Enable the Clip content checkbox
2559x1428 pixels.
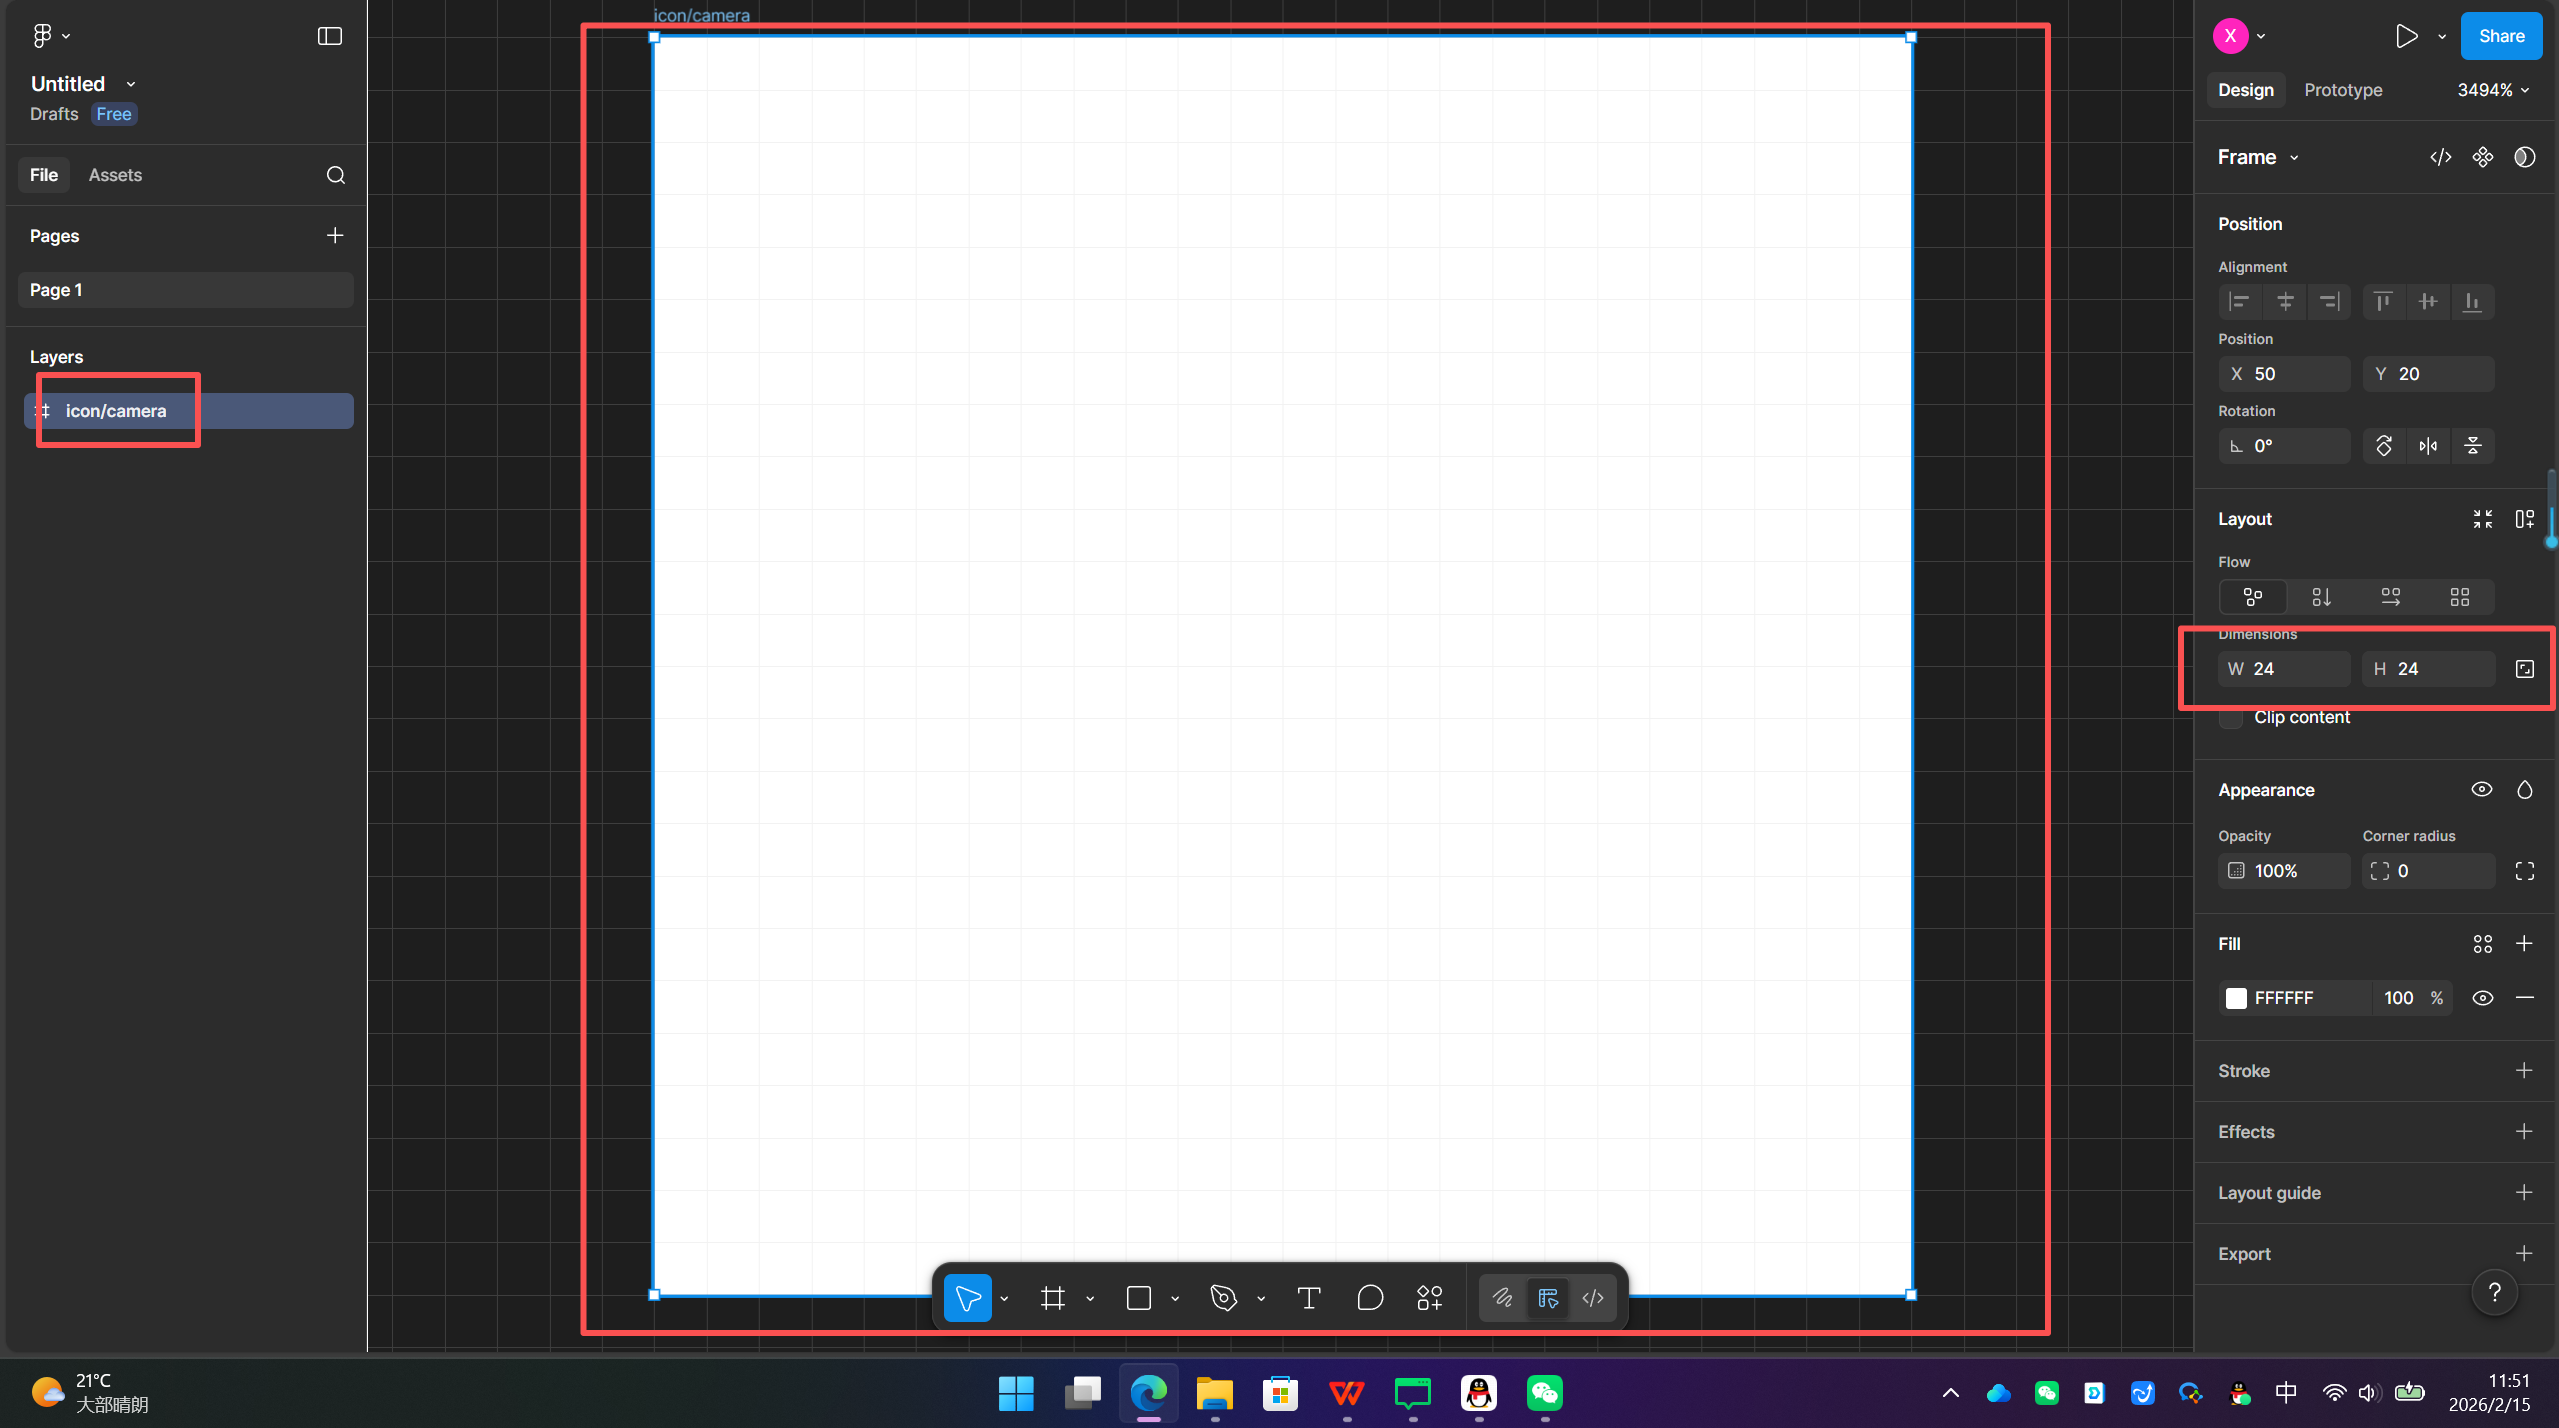[x=2231, y=718]
